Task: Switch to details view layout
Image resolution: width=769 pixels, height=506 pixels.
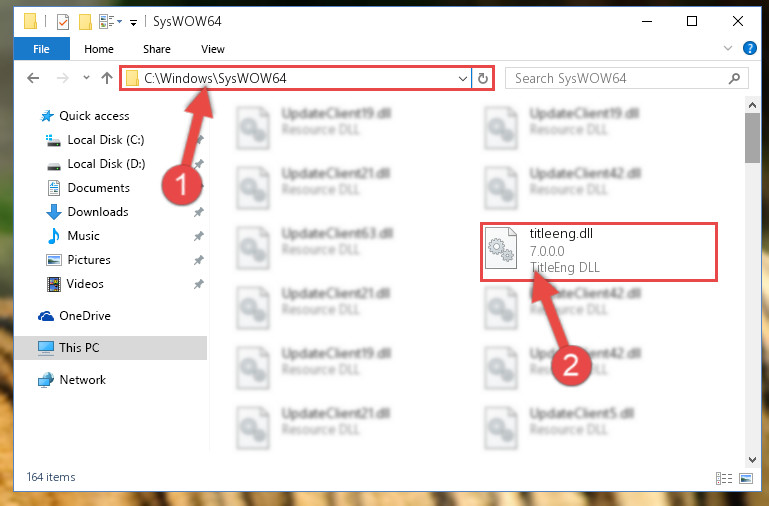Action: pos(724,478)
